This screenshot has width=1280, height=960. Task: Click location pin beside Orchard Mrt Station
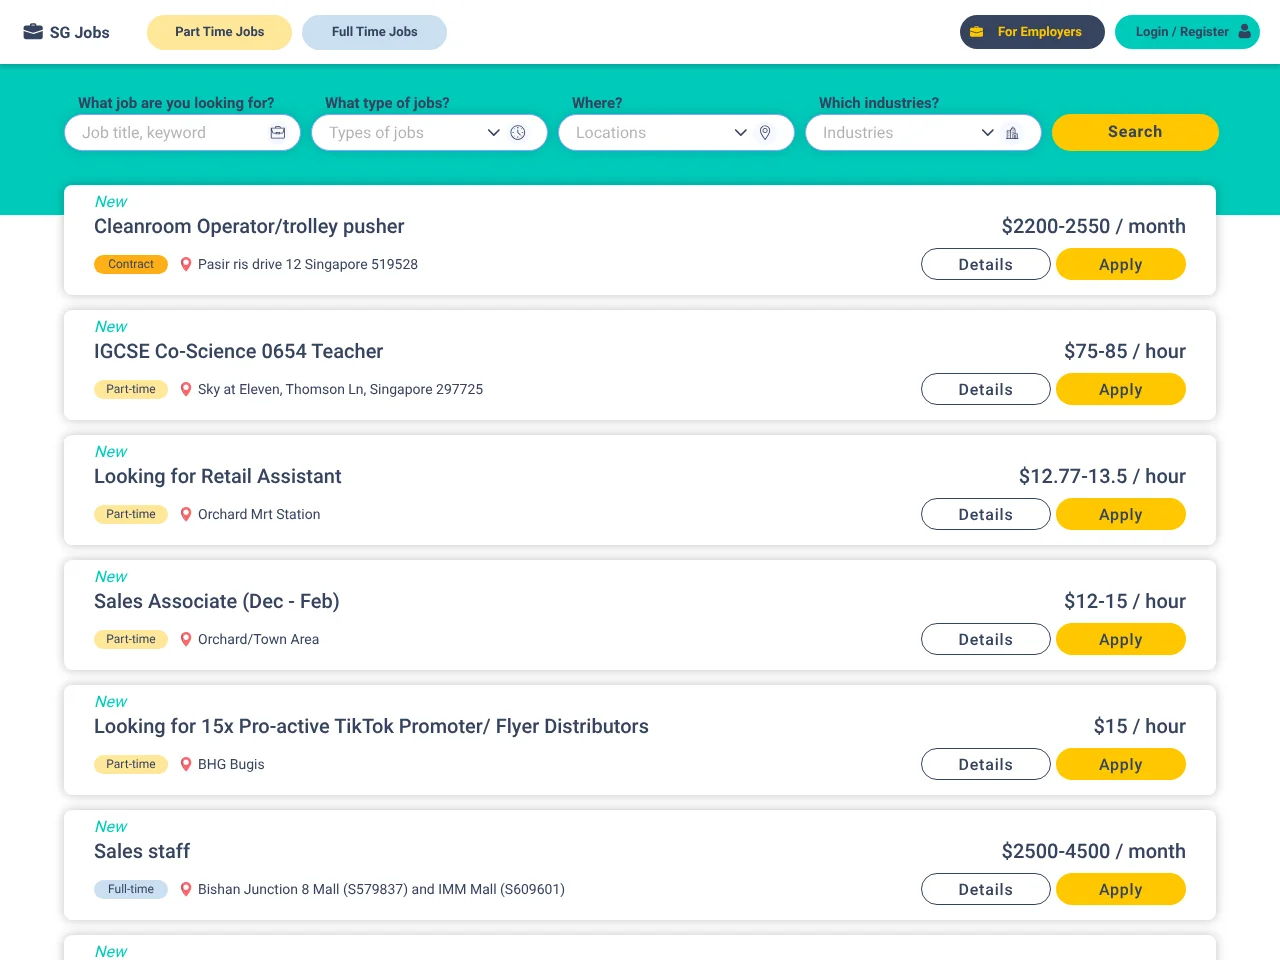(x=185, y=514)
